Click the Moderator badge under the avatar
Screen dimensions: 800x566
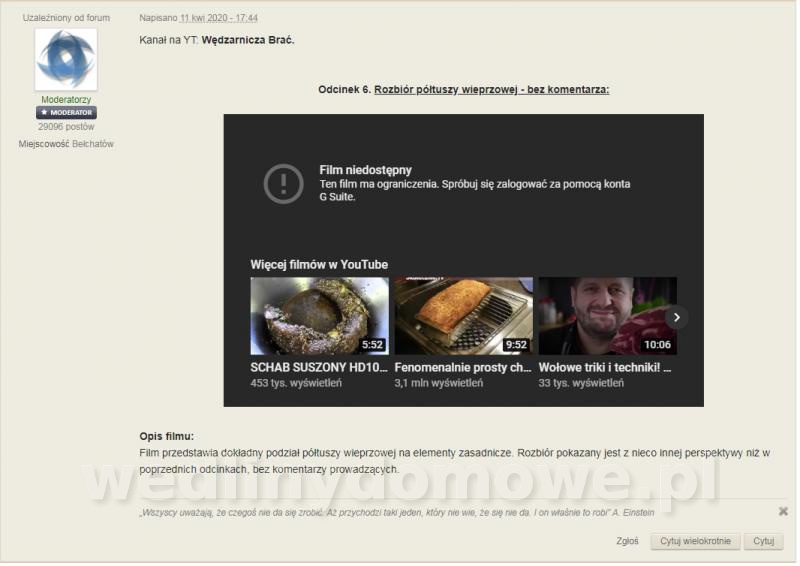click(x=66, y=113)
